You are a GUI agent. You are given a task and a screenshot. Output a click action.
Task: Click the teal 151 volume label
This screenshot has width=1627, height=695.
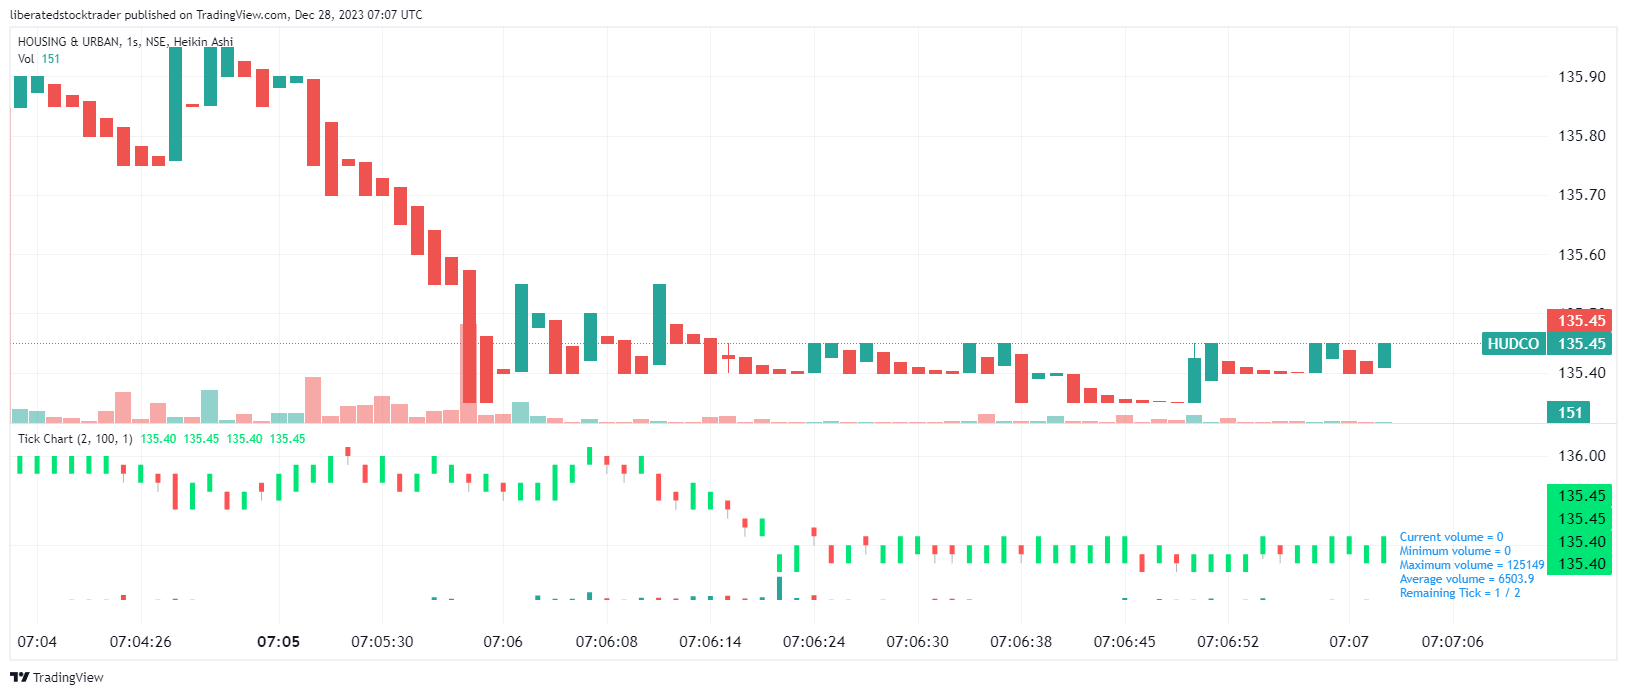[x=1570, y=413]
